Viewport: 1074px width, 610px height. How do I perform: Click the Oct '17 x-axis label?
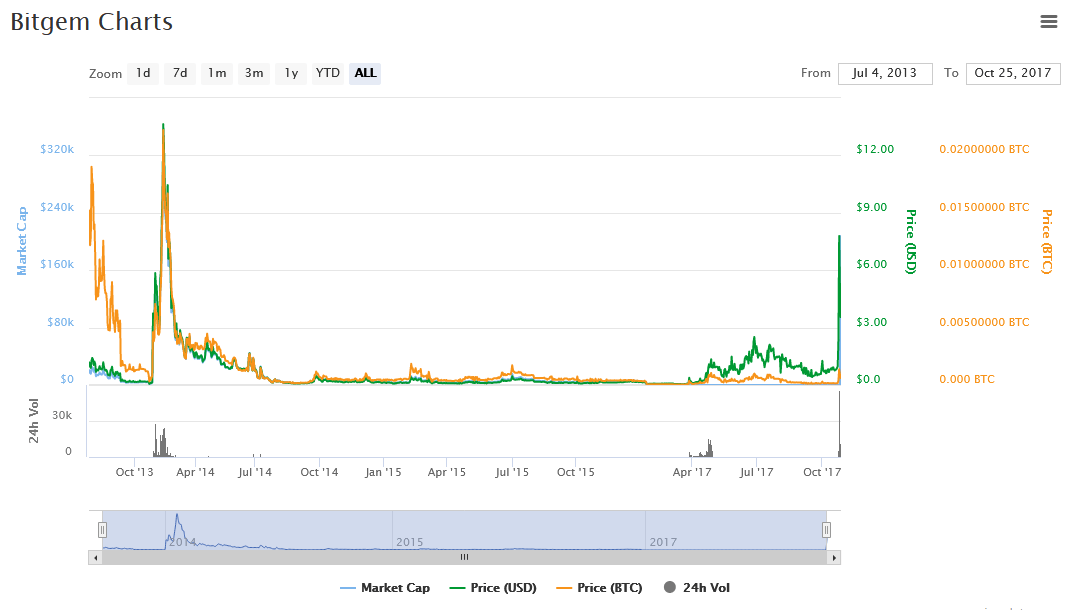pyautogui.click(x=822, y=472)
